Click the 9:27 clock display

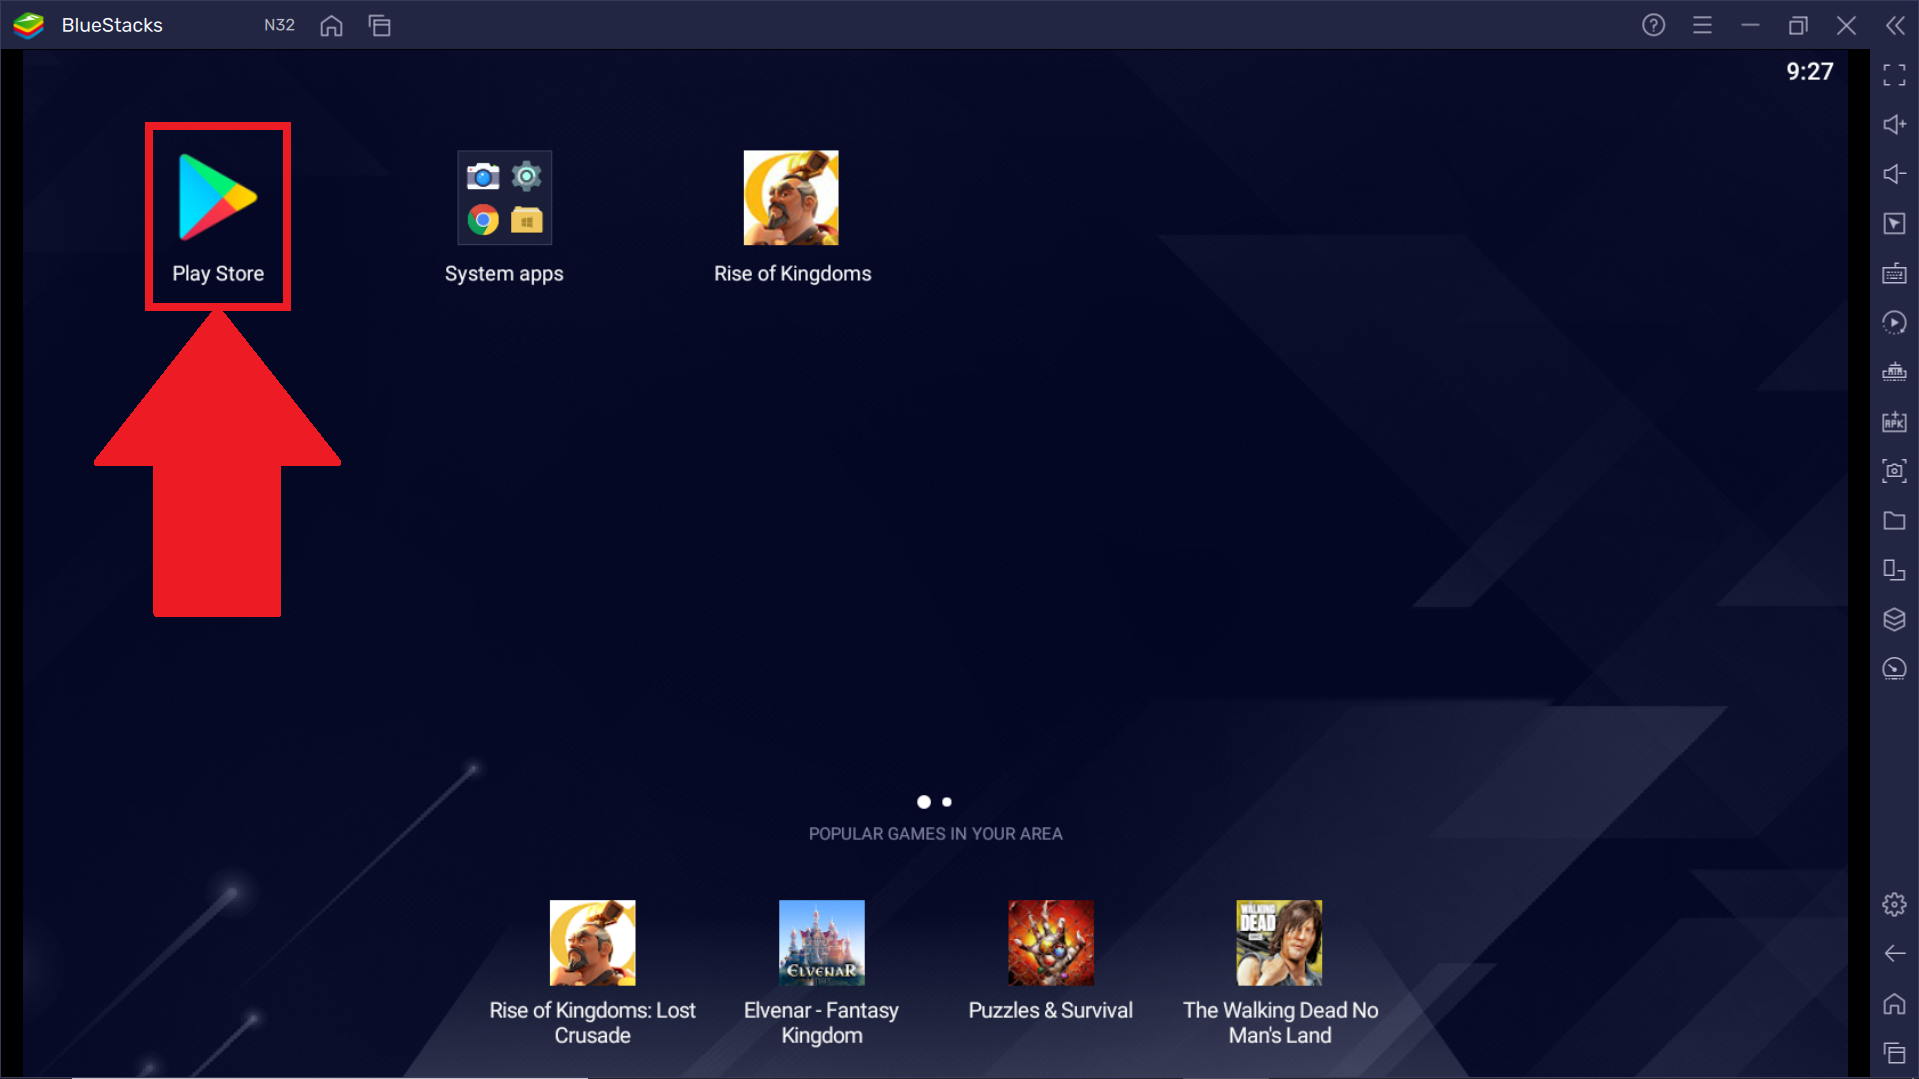1810,71
